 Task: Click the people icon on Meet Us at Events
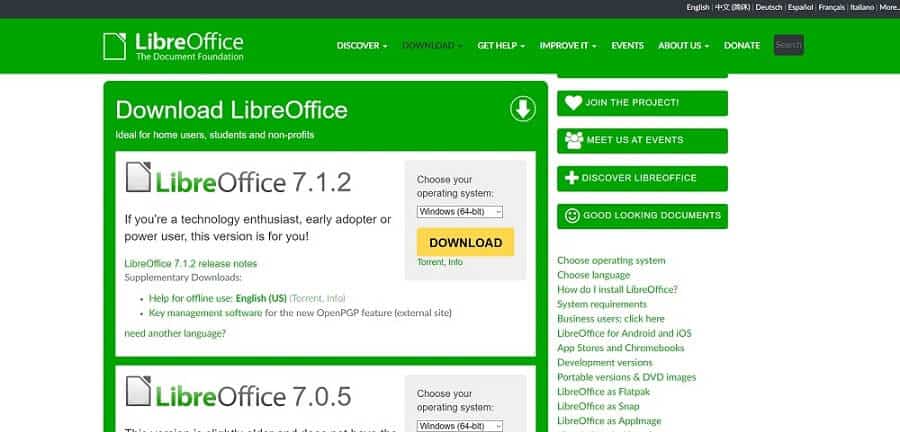(574, 140)
